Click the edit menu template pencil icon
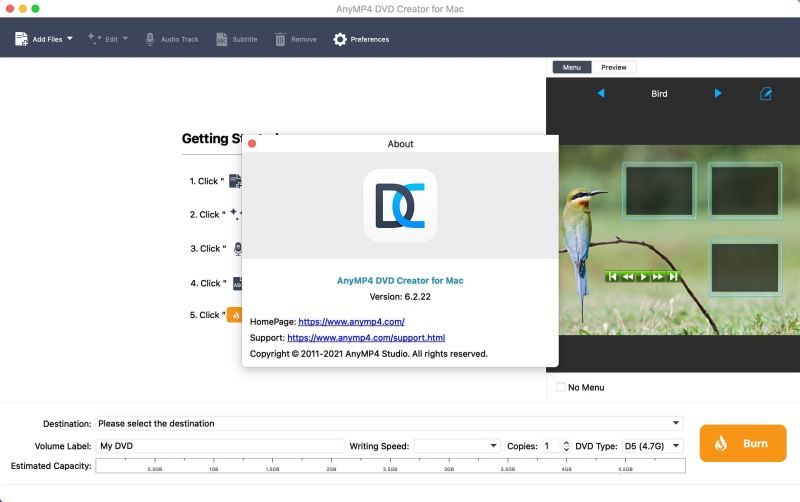The image size is (800, 502). tap(766, 93)
